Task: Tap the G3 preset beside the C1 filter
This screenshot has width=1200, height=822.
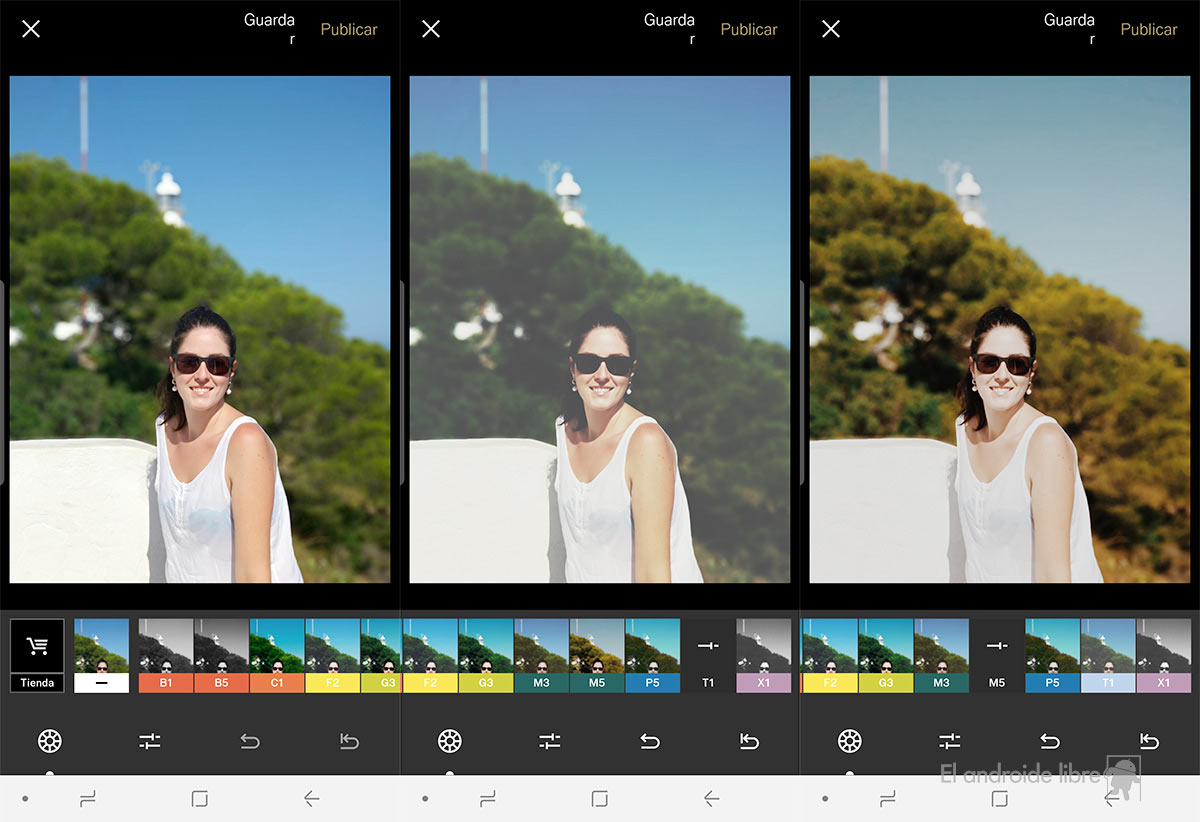Action: (381, 656)
